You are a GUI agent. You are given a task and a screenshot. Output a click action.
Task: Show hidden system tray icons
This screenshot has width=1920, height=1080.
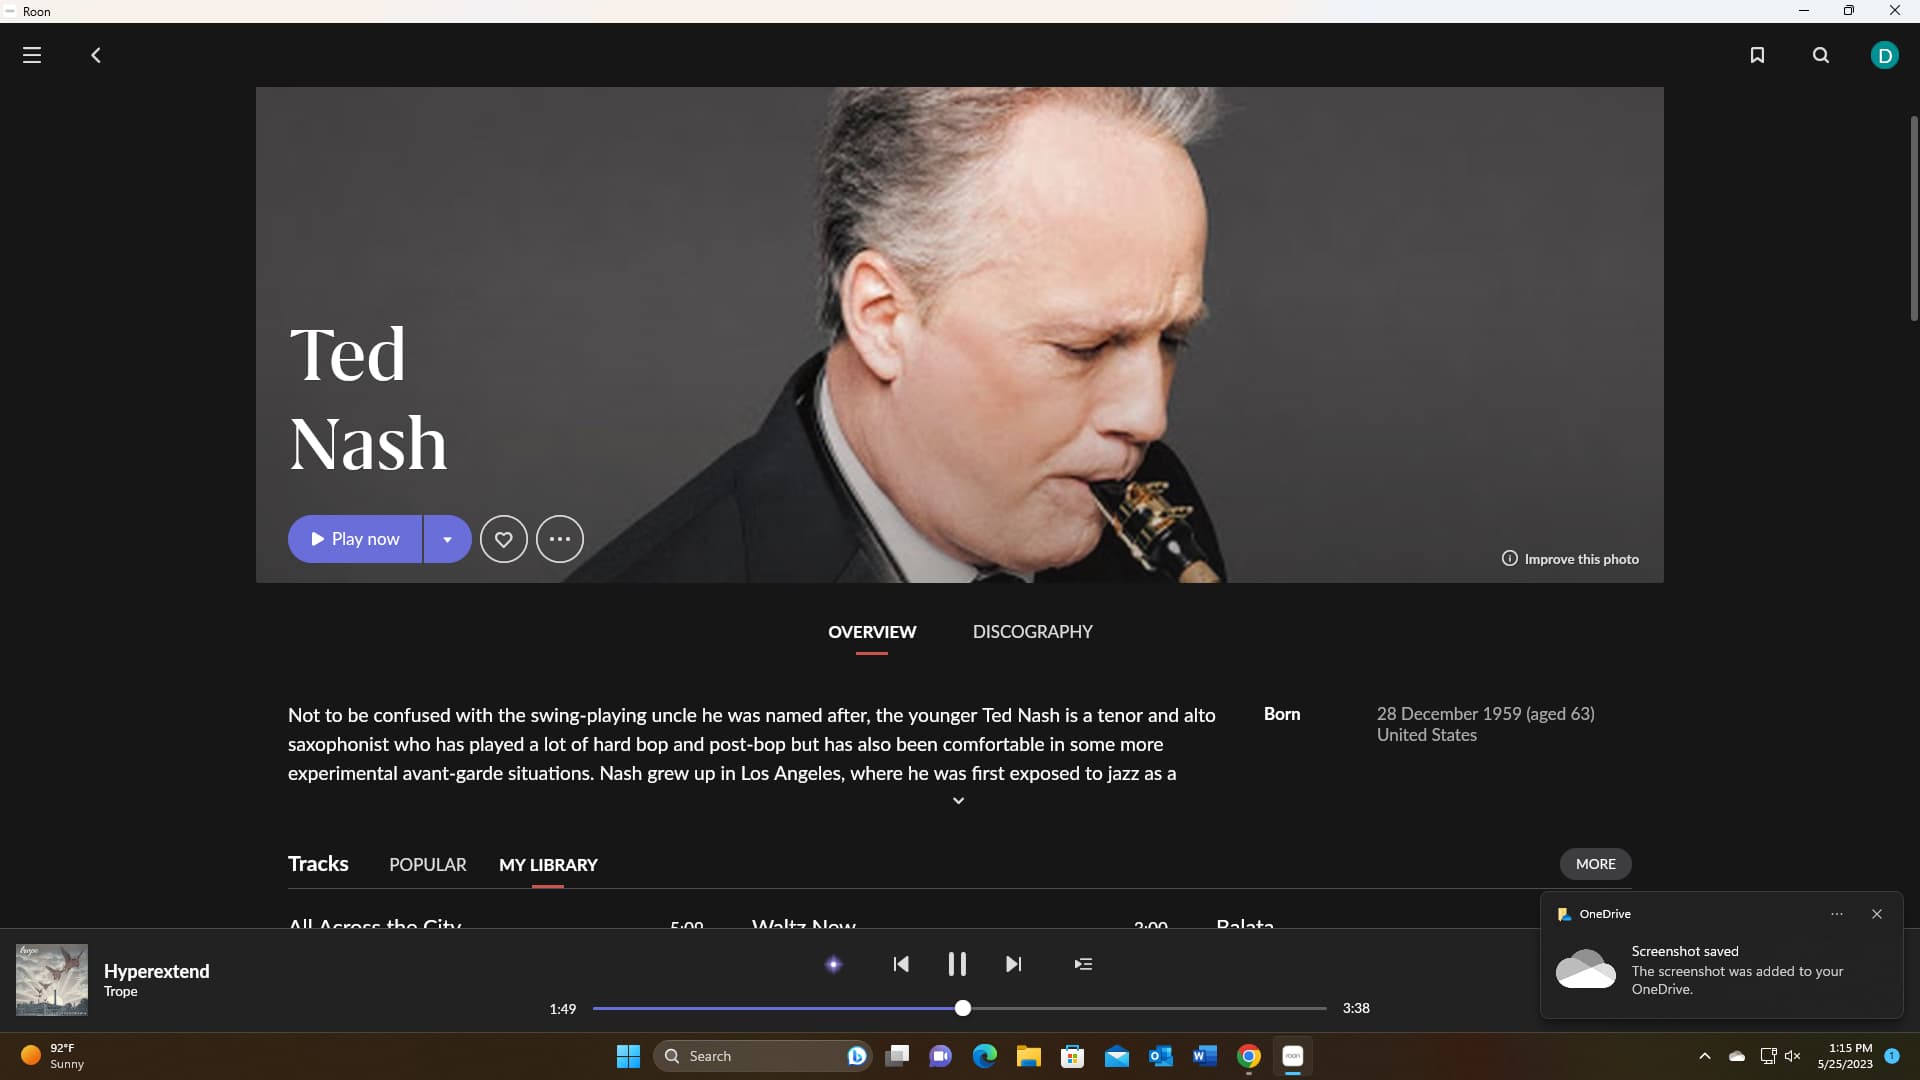pos(1705,1056)
